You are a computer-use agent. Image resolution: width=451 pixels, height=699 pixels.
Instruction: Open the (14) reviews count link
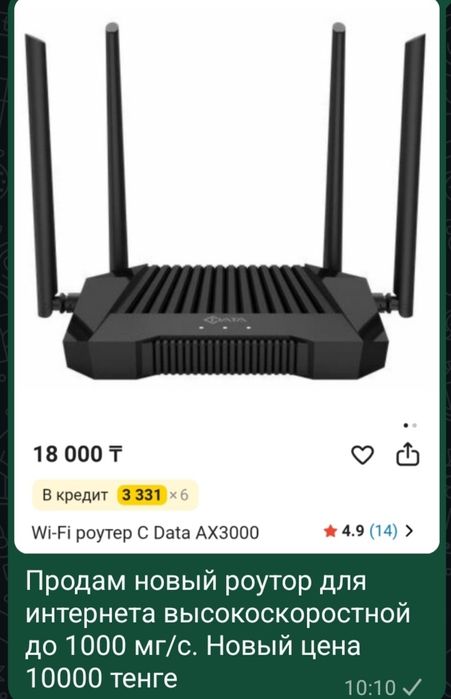384,531
